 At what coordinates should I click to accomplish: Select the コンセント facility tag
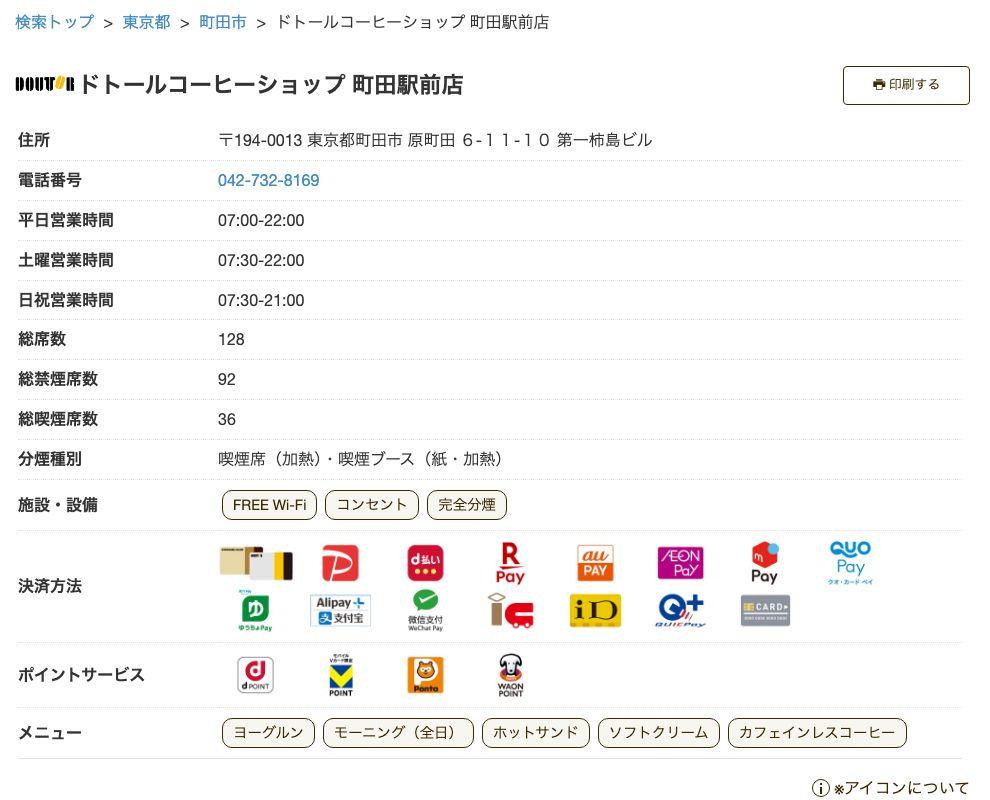372,505
